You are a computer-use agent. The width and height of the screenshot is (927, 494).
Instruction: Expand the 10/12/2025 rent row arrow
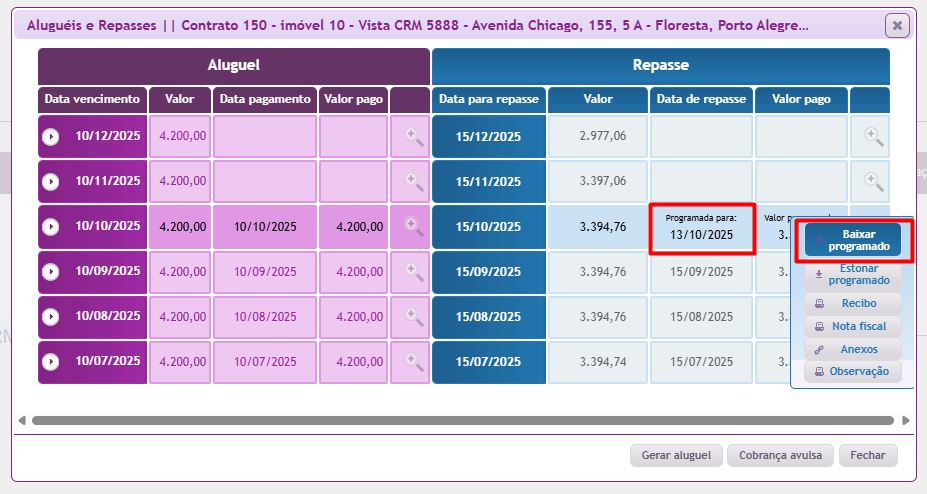(x=51, y=137)
